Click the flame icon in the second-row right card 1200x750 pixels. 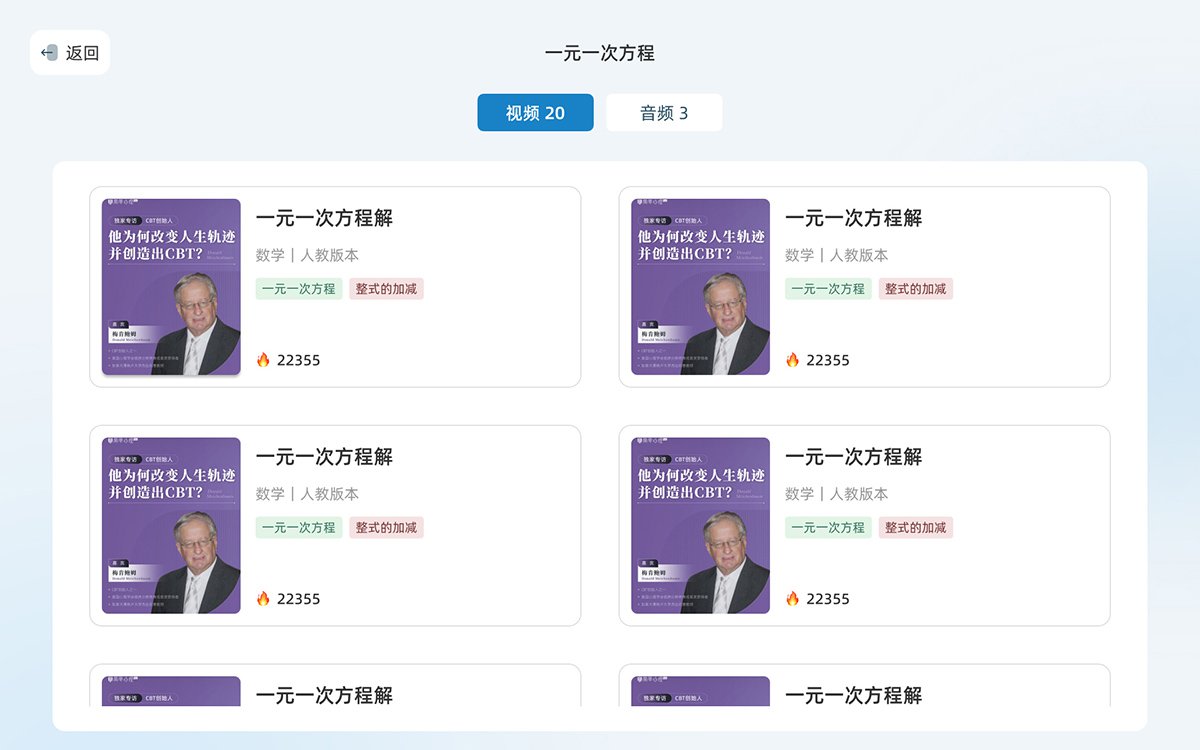tap(792, 598)
